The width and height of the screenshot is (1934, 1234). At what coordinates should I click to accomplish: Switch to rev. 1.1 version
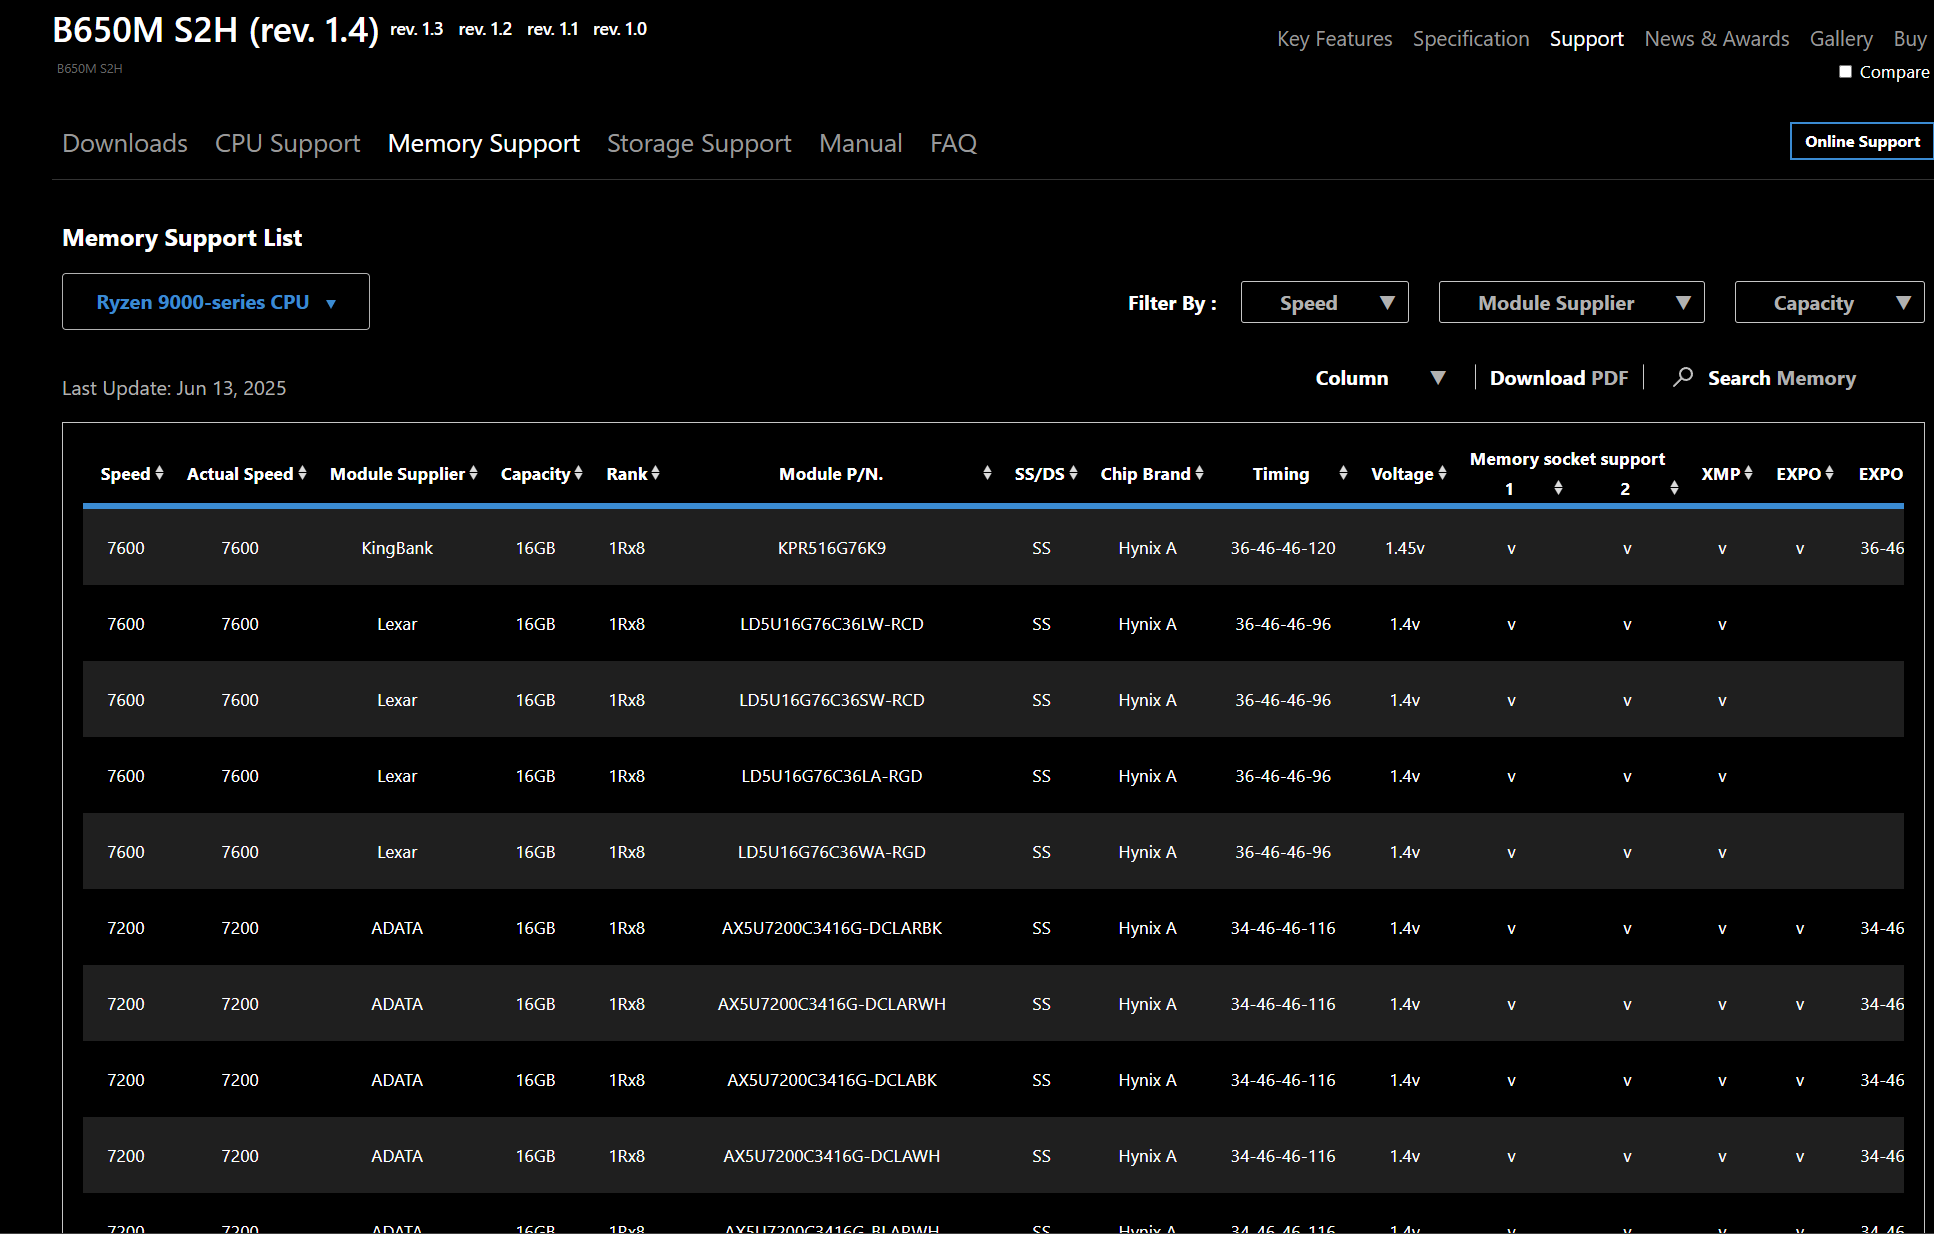pyautogui.click(x=553, y=29)
